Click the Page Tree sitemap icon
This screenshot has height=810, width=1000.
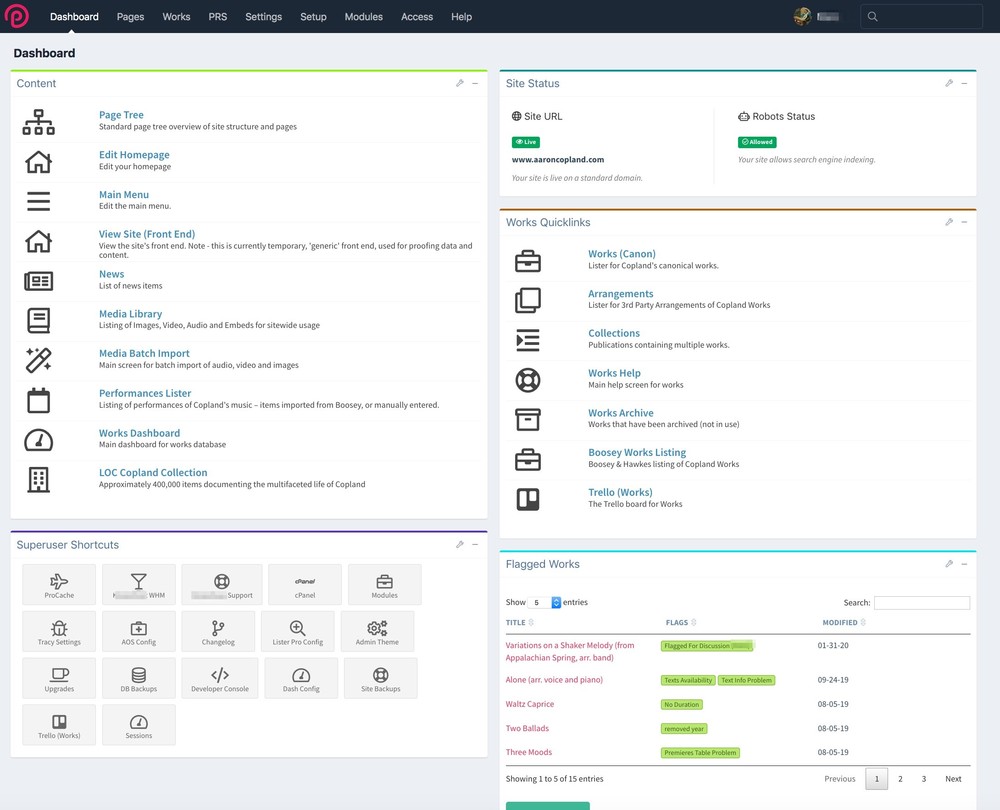tap(38, 121)
